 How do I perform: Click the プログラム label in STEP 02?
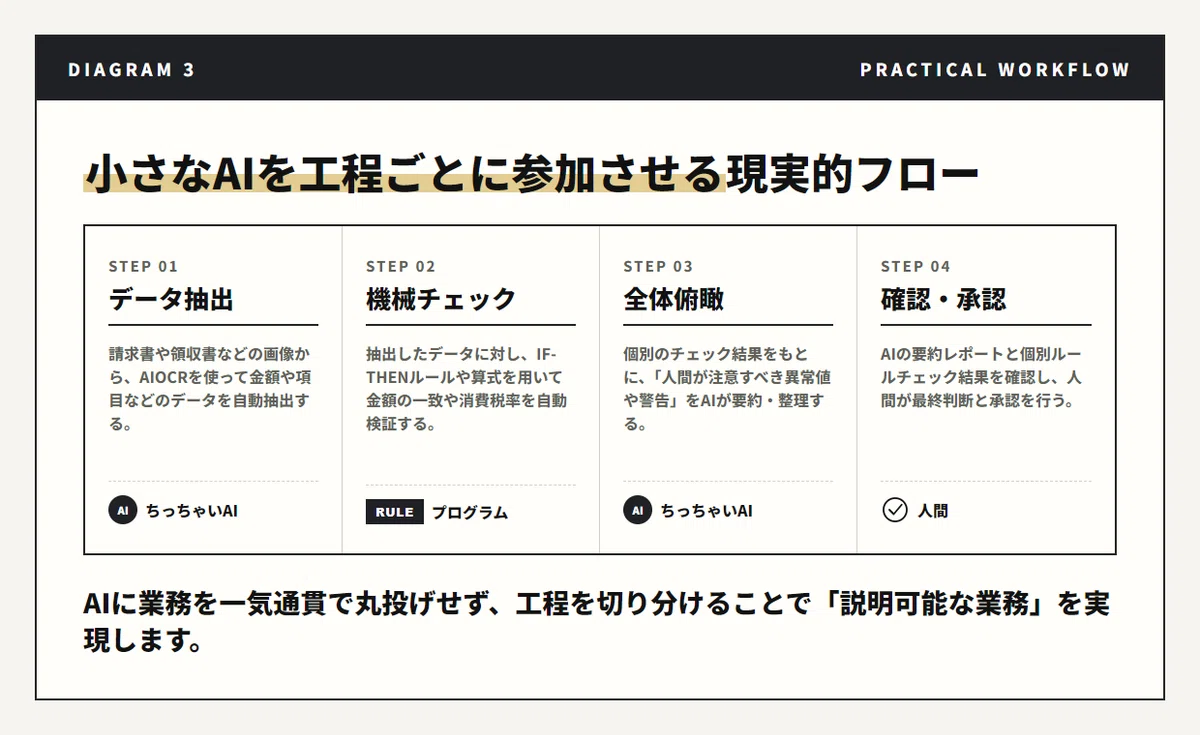point(470,513)
